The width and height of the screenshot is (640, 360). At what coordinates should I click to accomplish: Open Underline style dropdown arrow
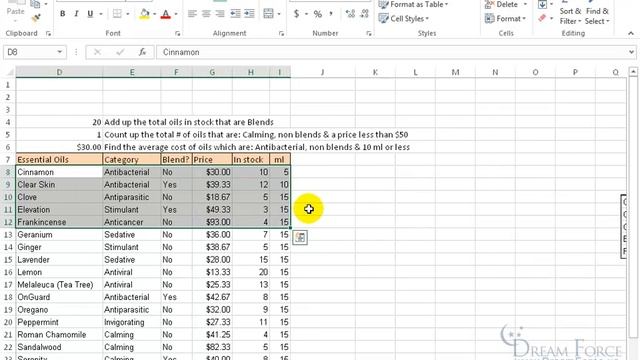click(100, 14)
